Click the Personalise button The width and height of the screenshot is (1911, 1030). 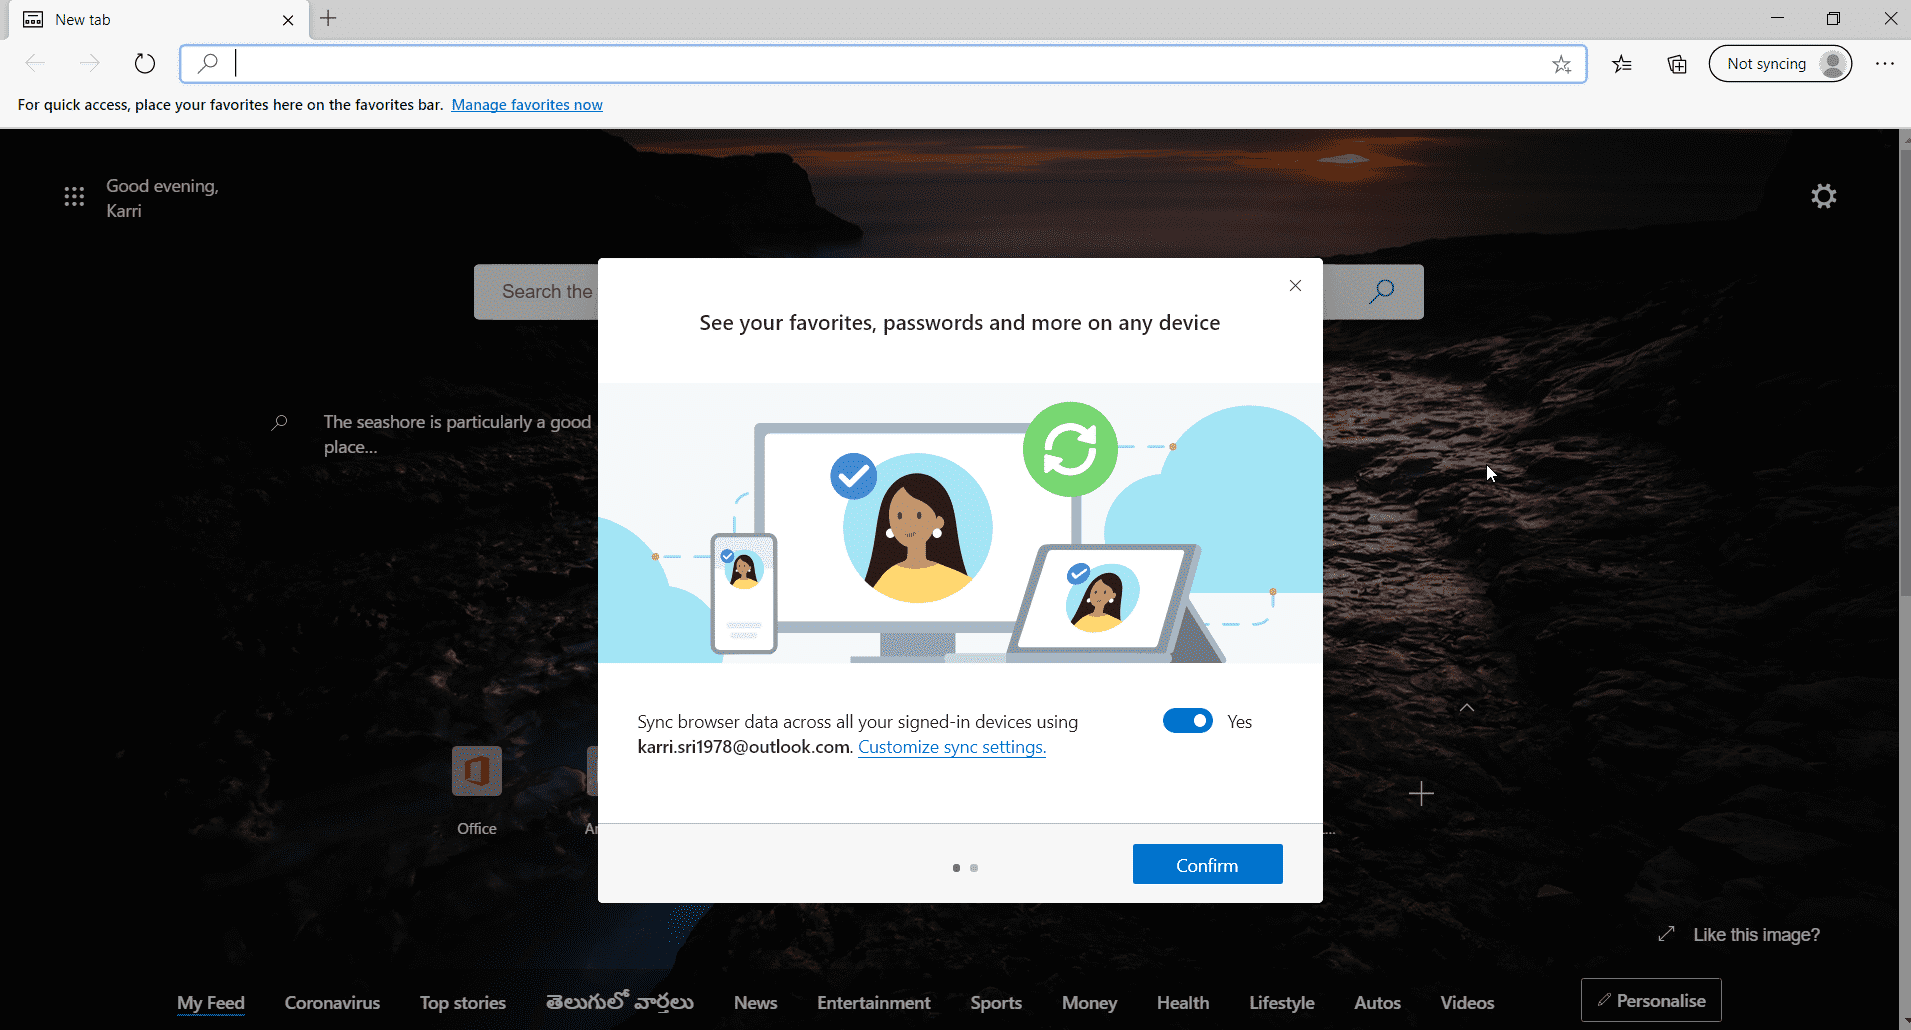pyautogui.click(x=1650, y=999)
